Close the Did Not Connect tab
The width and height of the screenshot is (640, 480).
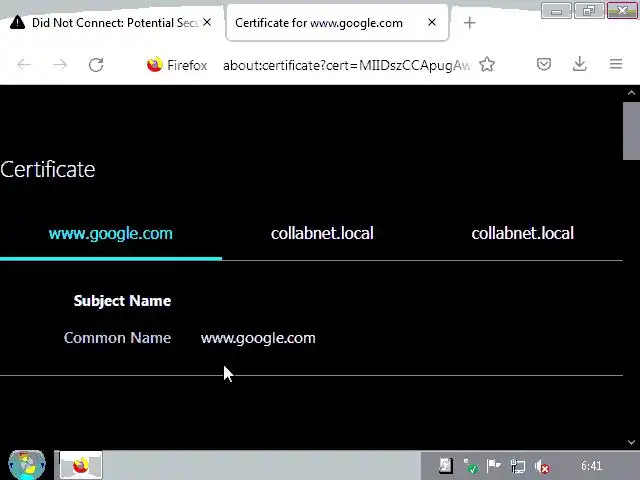(x=207, y=22)
